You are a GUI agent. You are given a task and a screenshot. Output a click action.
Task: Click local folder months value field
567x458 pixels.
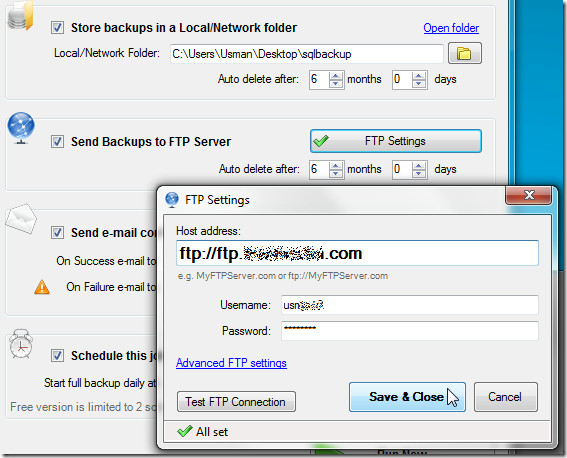(x=319, y=80)
